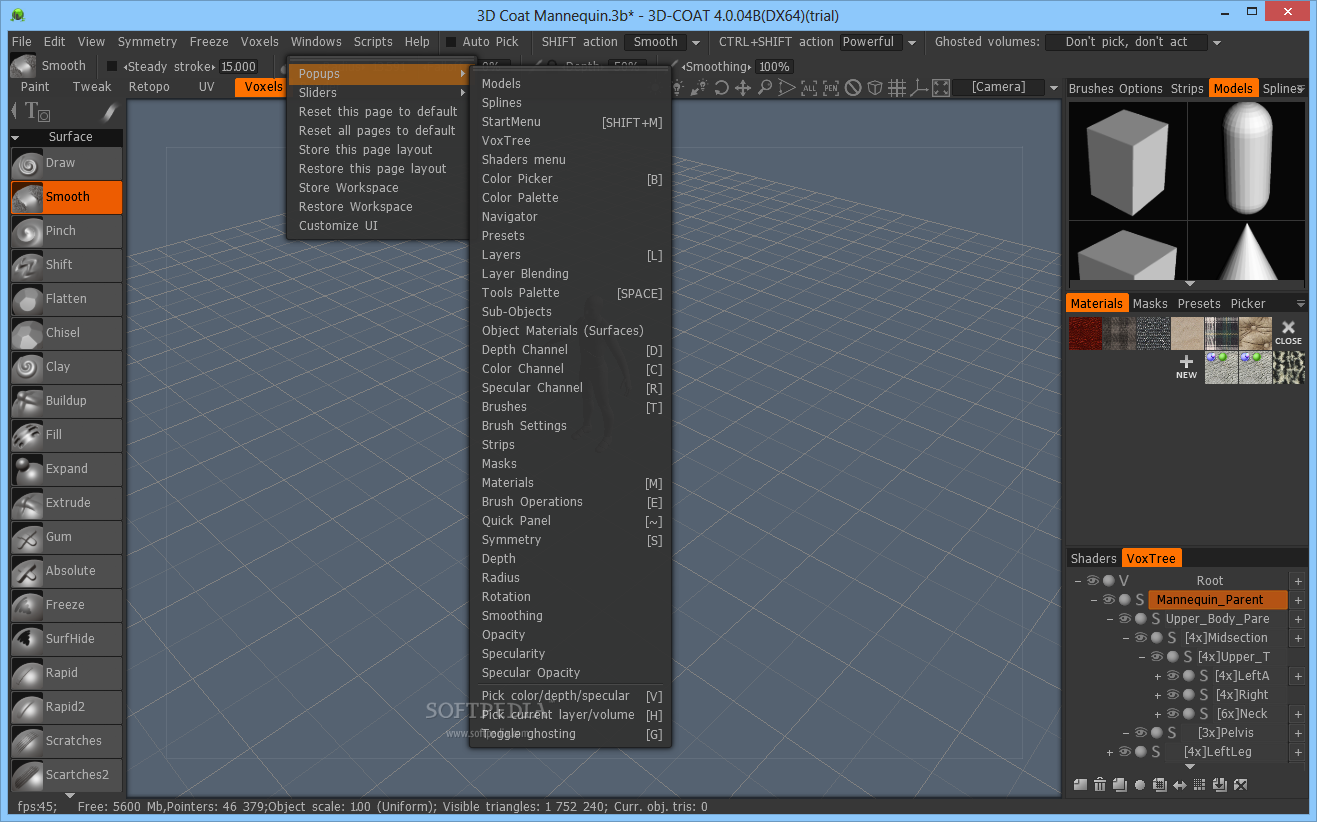Hide the [4x]Midsection layer
The image size is (1317, 822).
[x=1141, y=638]
